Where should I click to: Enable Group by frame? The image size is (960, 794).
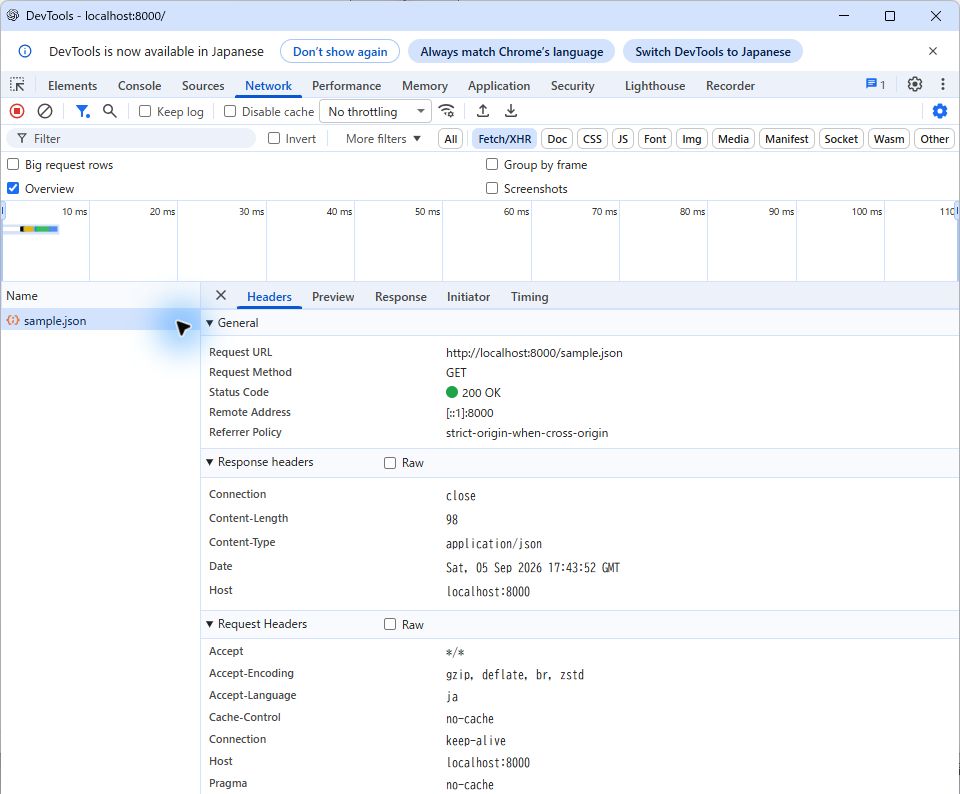coord(492,164)
